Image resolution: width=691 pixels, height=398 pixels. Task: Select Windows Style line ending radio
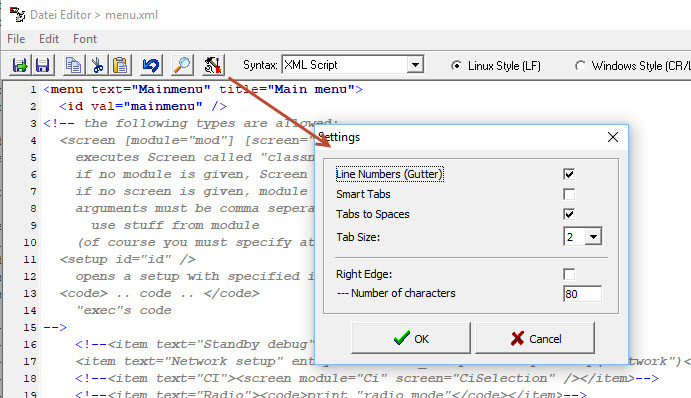click(x=580, y=66)
